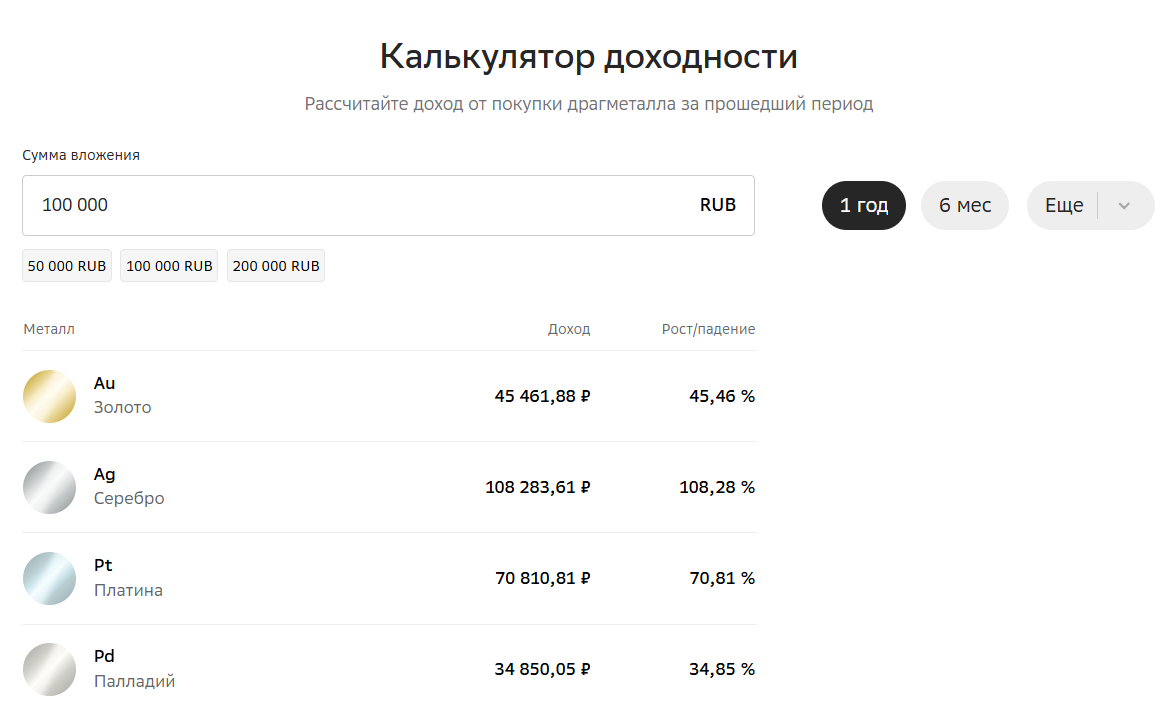
Task: Click the Палладий row label
Action: (x=134, y=681)
